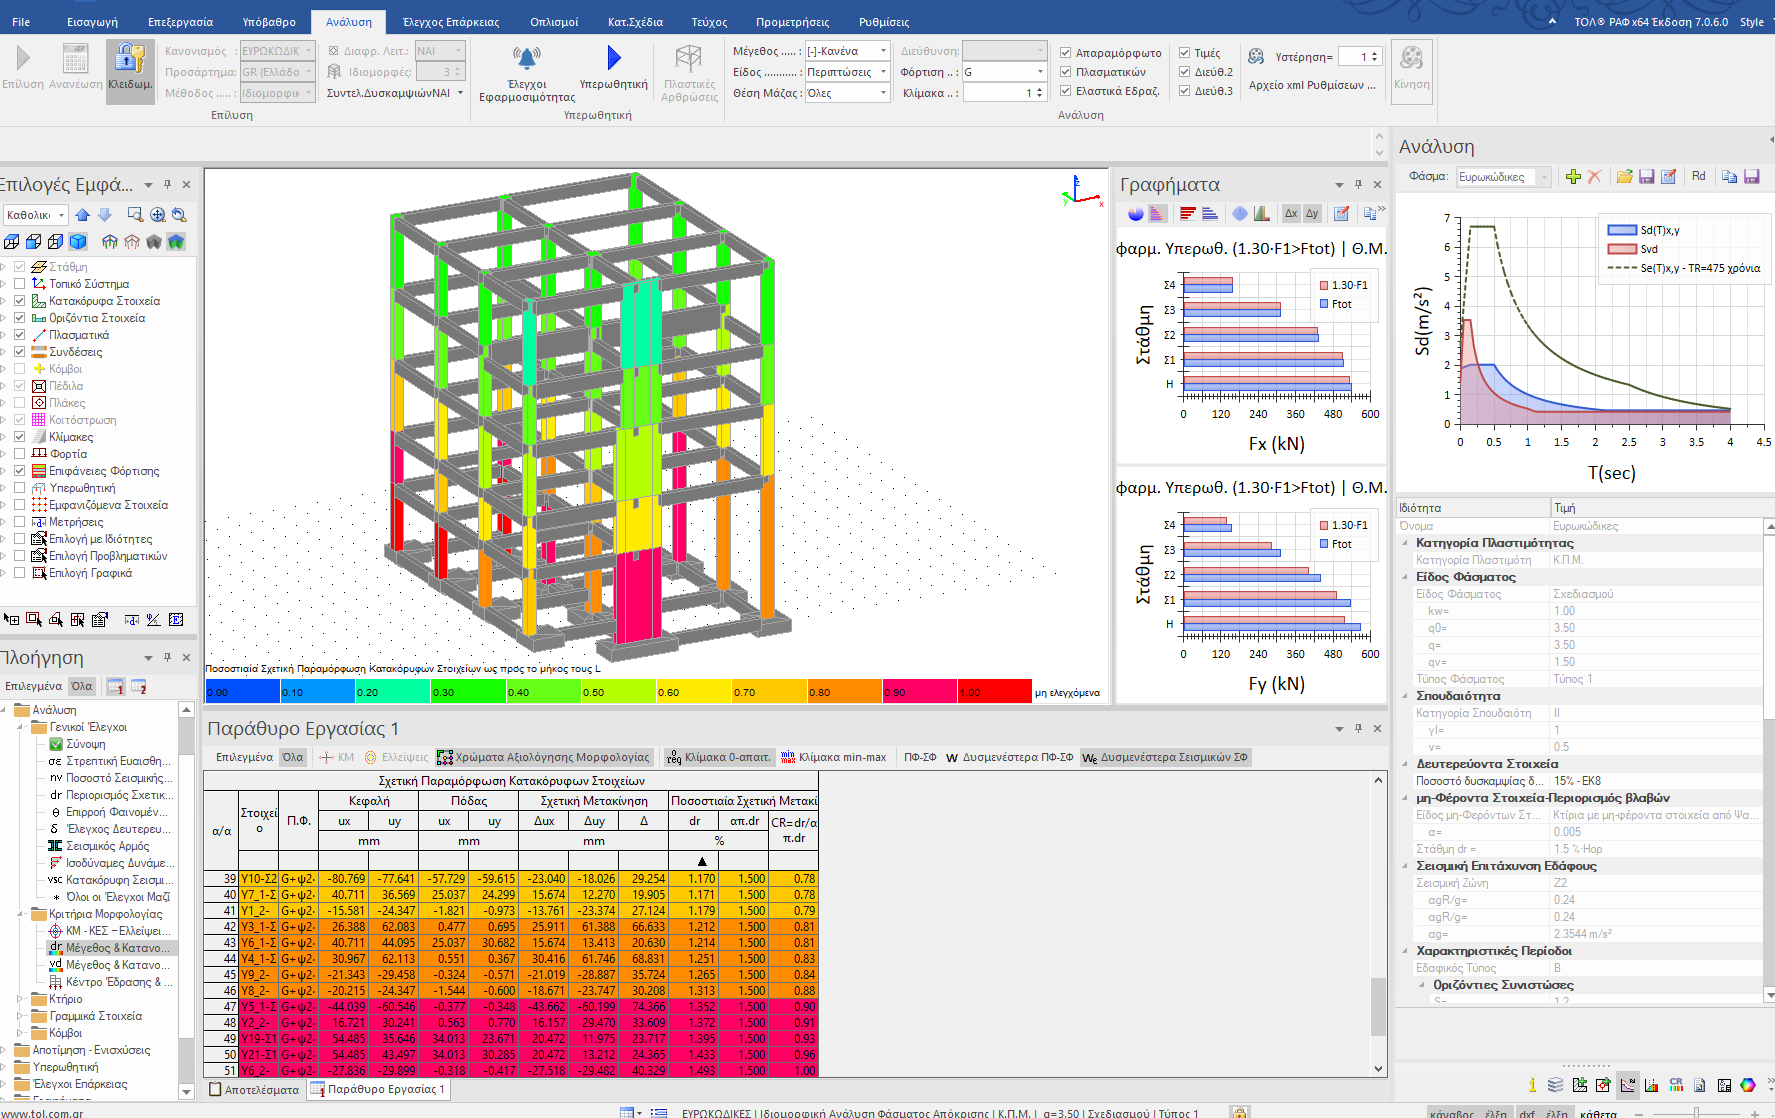Click the color wheel icon at bottom right

click(1748, 1085)
